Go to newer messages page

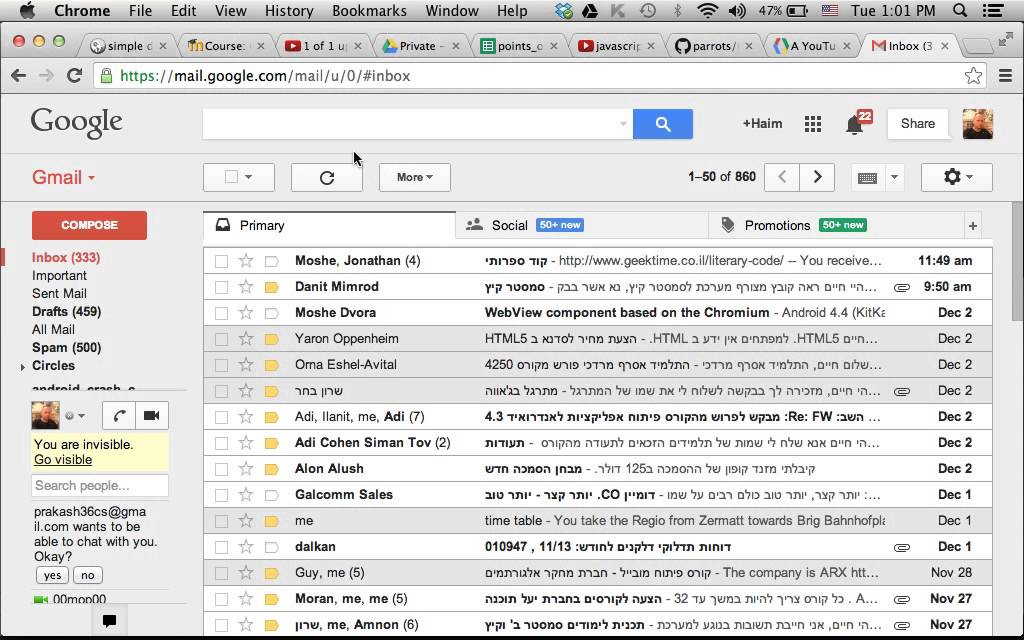point(782,177)
